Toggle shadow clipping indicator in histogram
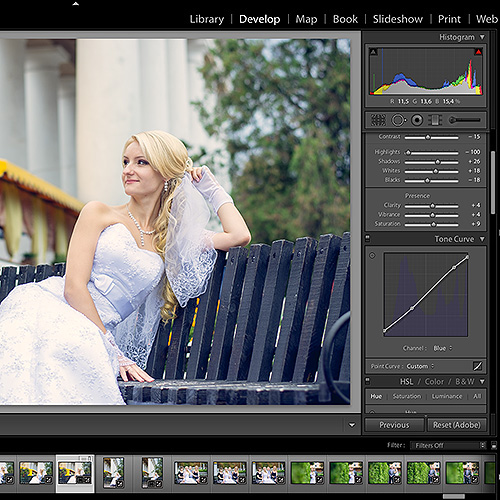This screenshot has height=500, width=500. [373, 52]
